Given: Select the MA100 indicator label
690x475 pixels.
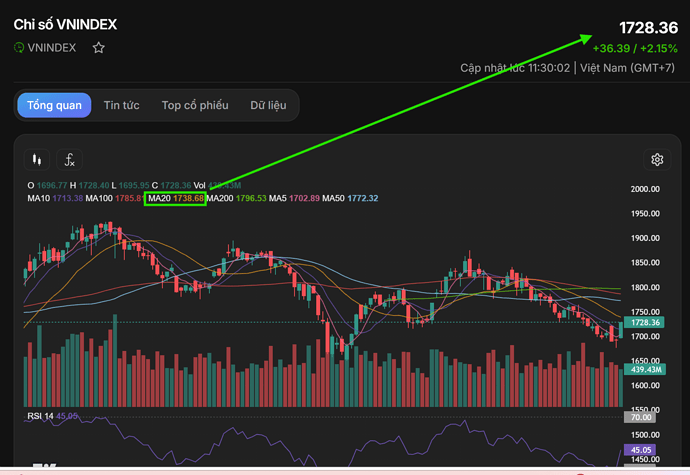Looking at the screenshot, I should (114, 198).
